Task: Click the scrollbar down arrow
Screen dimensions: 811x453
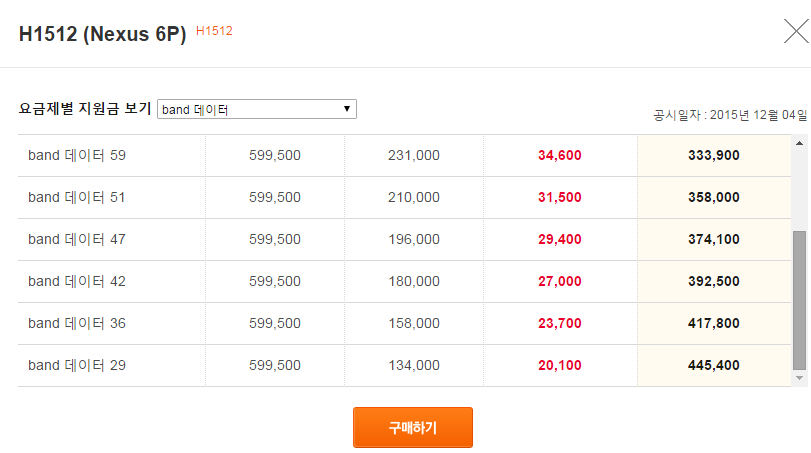Action: pyautogui.click(x=799, y=378)
